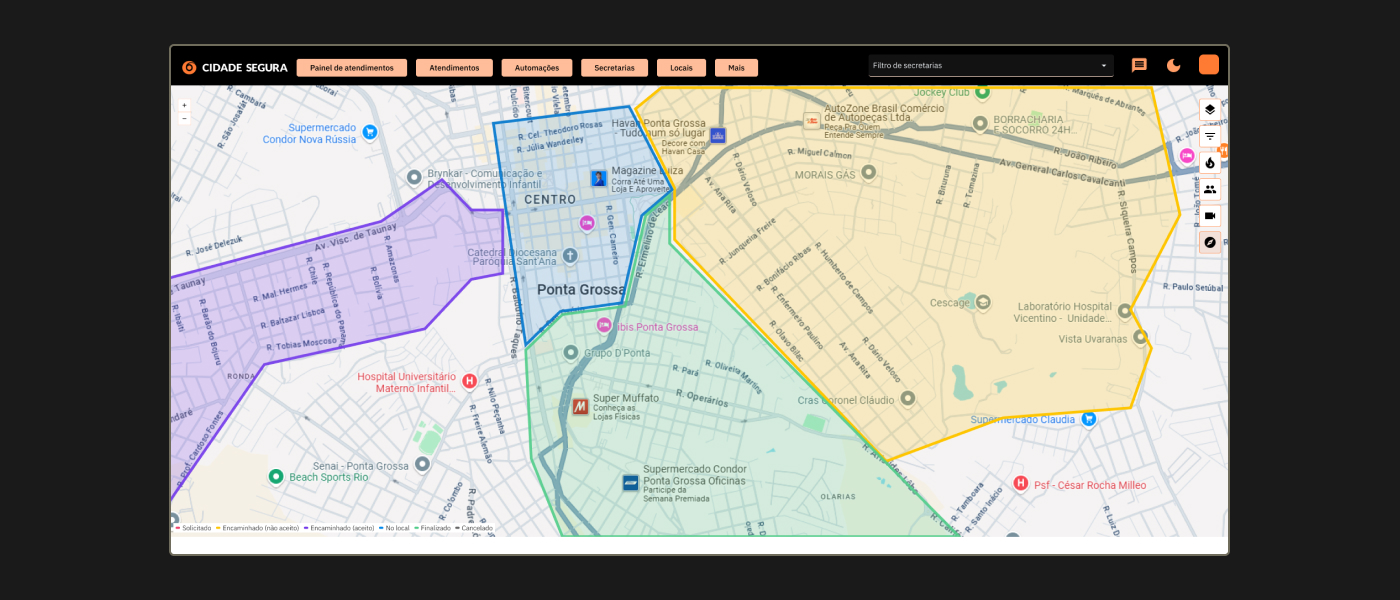
Task: Open the Automações menu
Action: [537, 68]
